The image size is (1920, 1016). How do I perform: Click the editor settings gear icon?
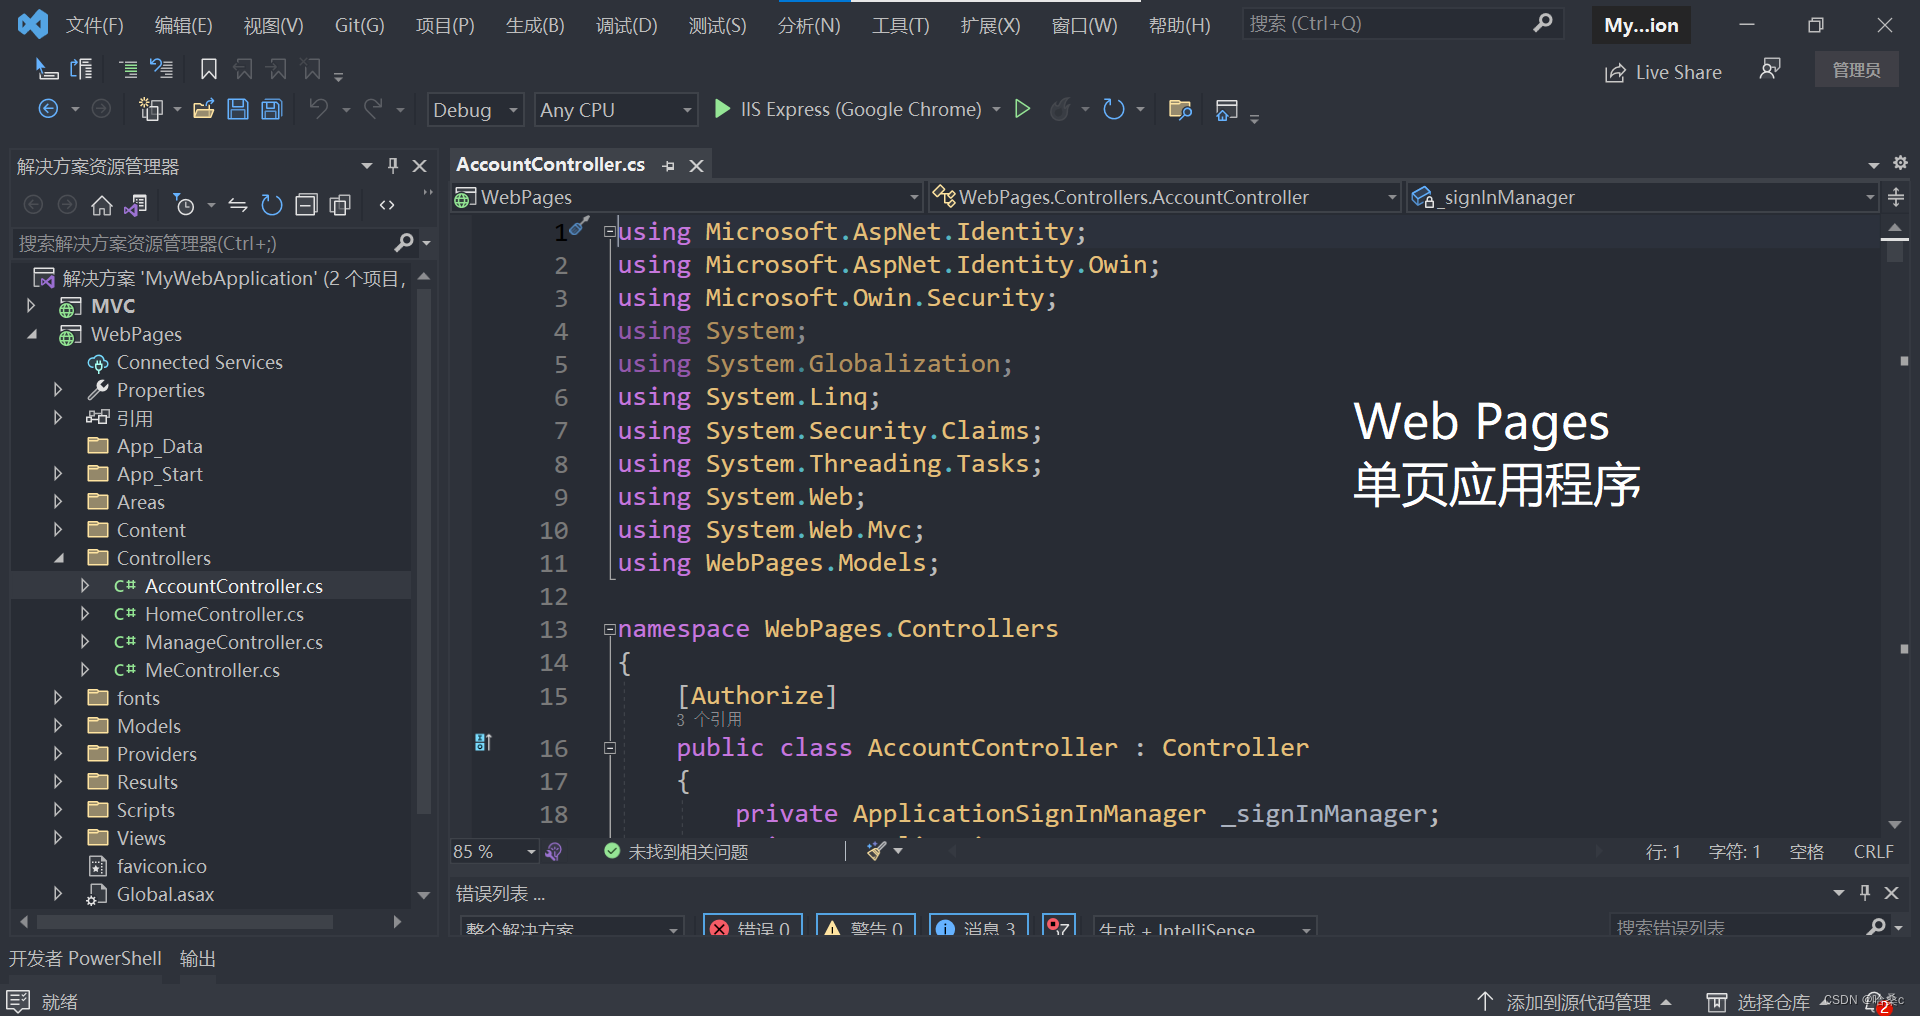1900,163
